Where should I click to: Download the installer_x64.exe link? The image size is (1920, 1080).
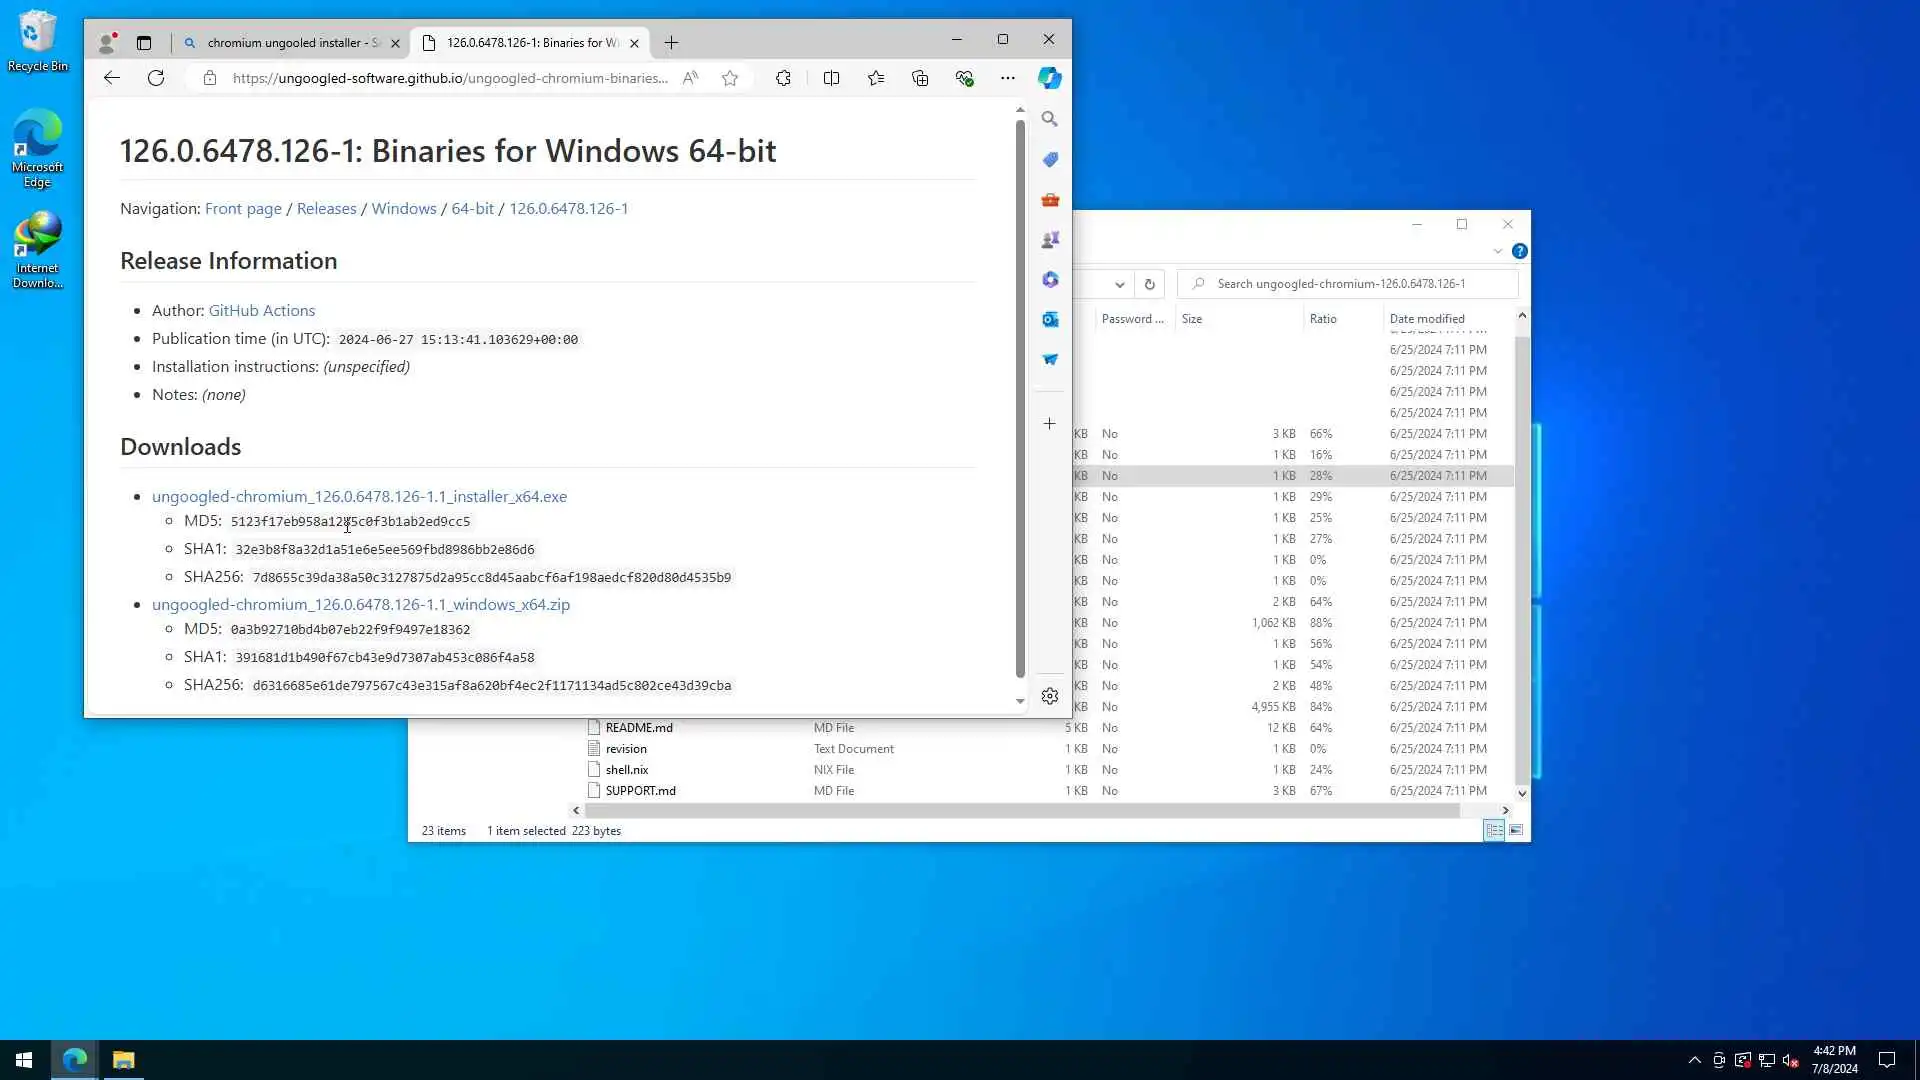point(359,496)
